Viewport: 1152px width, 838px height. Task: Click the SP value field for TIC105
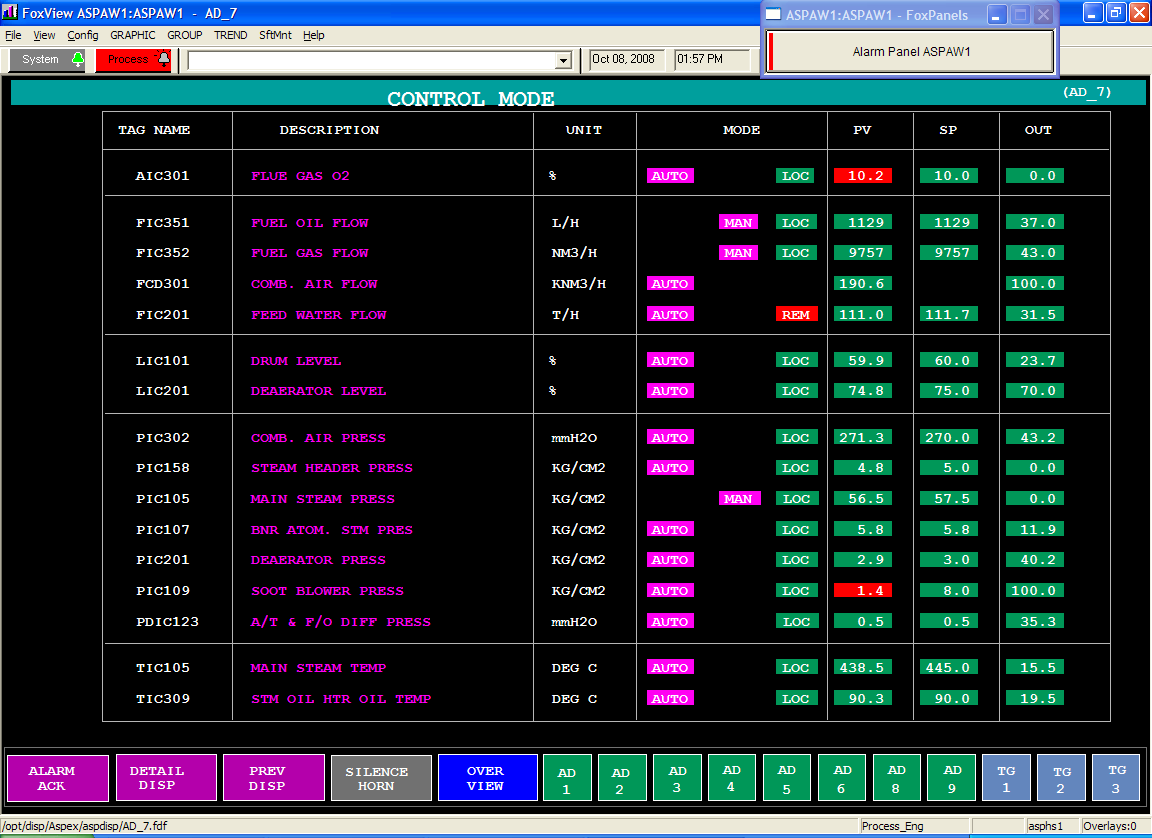pyautogui.click(x=948, y=668)
